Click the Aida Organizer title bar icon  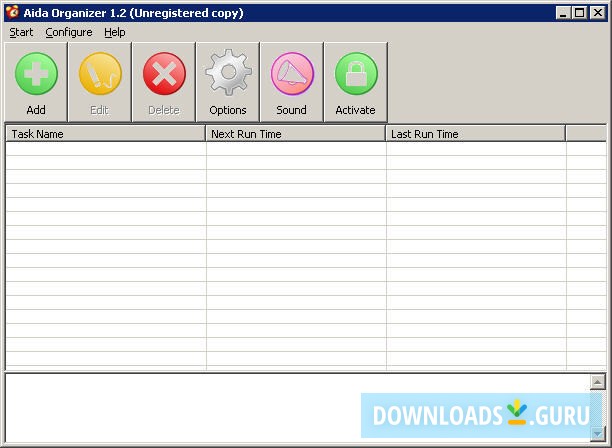tap(12, 12)
